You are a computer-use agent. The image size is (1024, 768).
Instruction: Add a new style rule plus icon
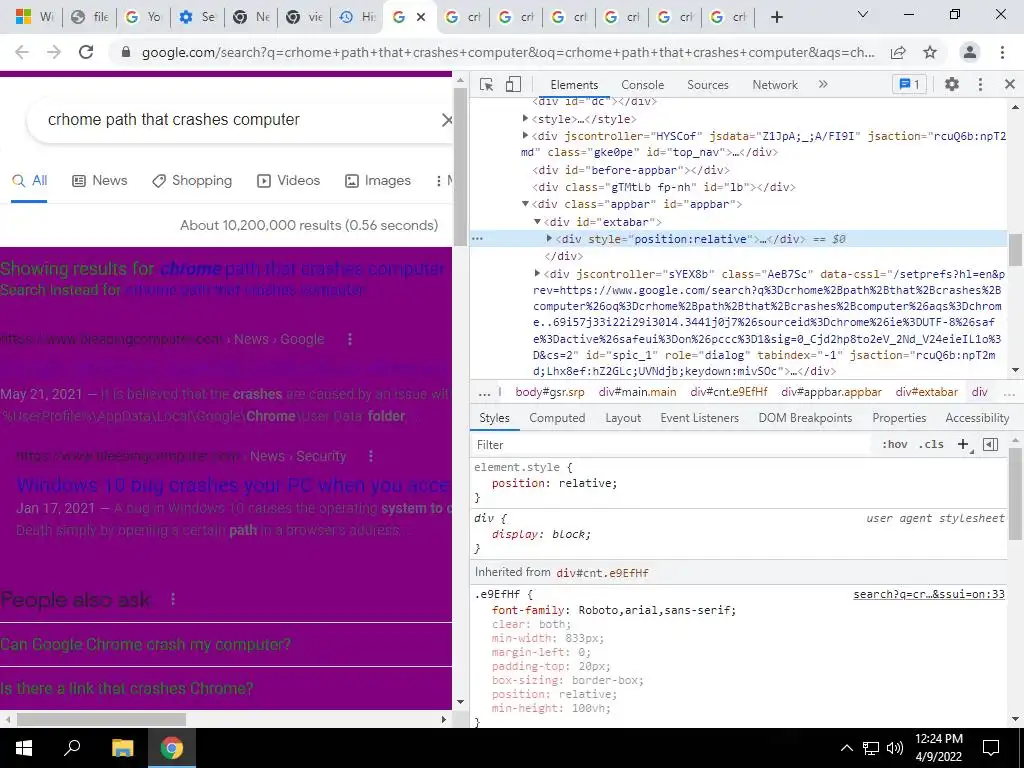coord(963,445)
